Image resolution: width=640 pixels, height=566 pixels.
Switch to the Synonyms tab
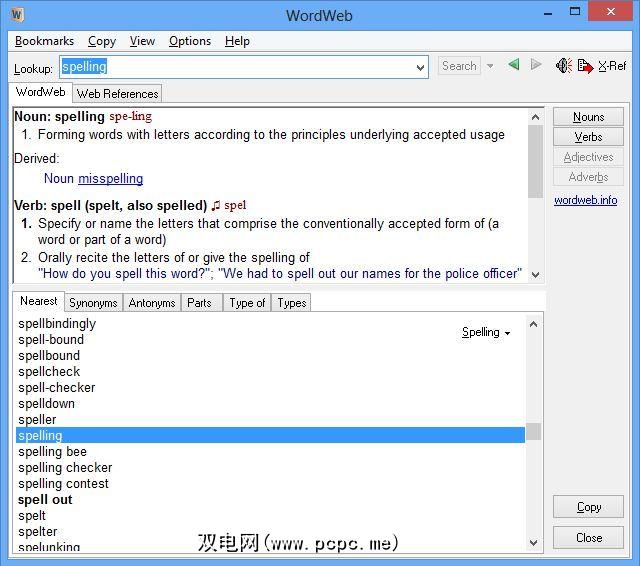click(x=93, y=303)
